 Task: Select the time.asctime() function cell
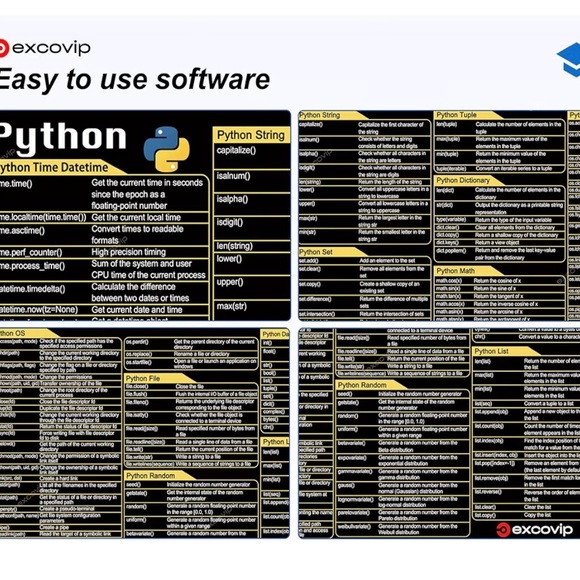(x=22, y=231)
